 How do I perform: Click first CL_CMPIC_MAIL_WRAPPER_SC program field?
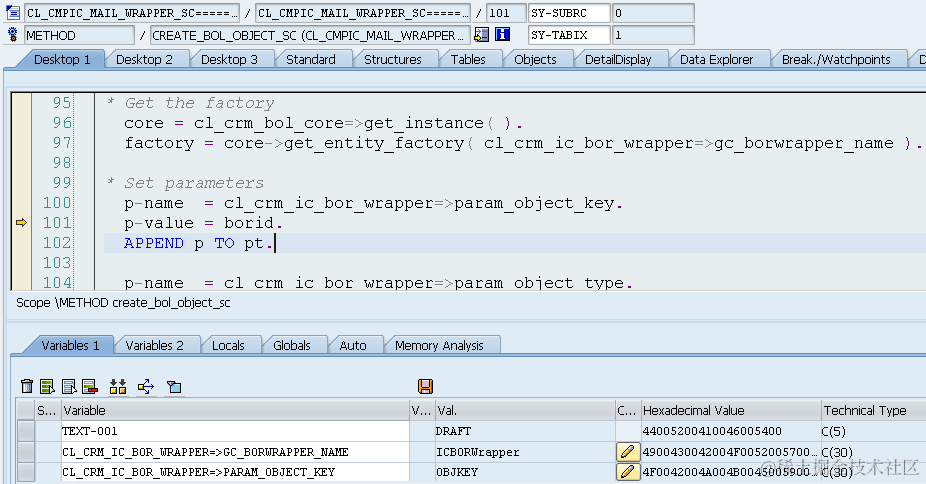(x=132, y=13)
